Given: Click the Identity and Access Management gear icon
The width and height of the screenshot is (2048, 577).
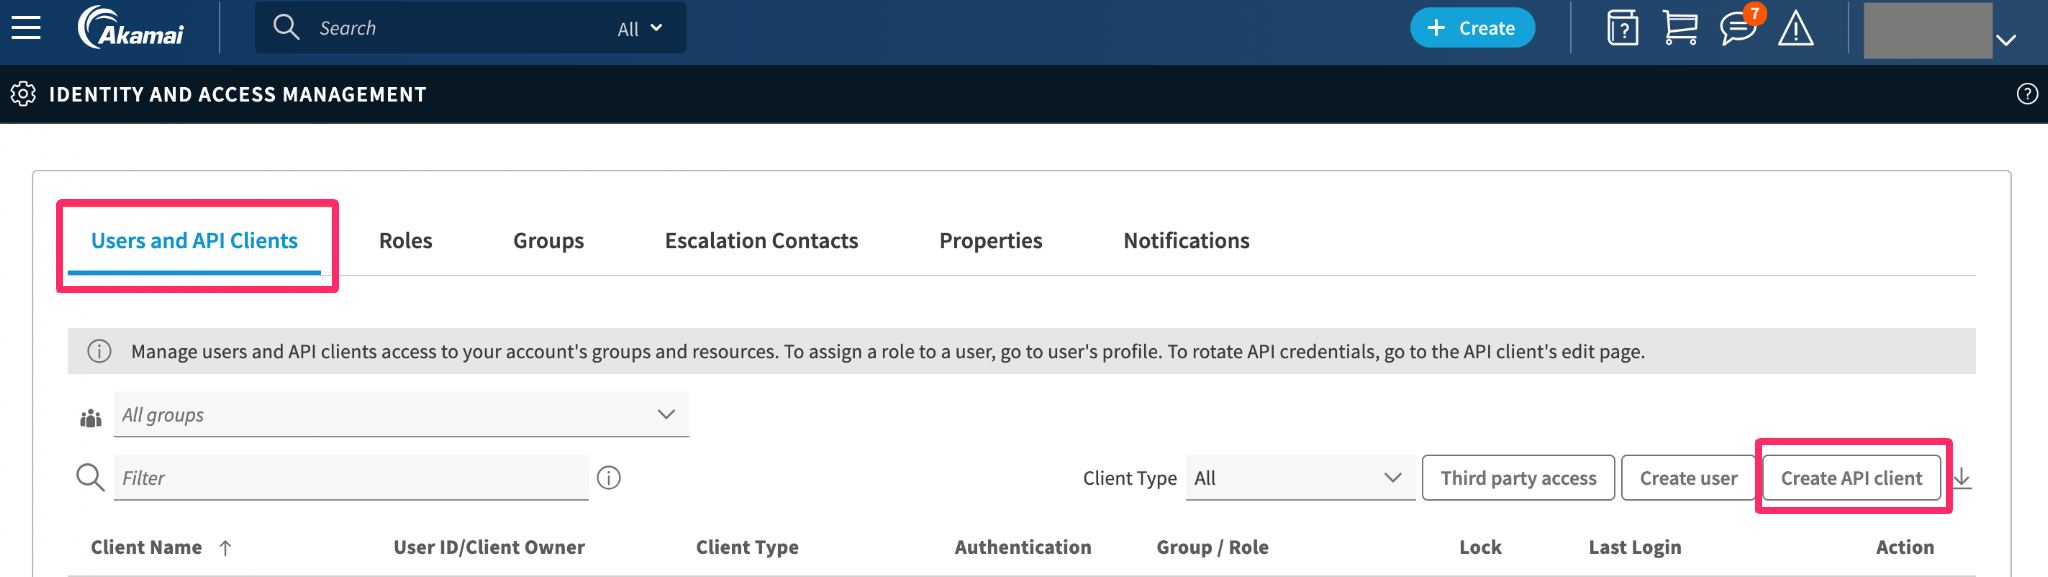Looking at the screenshot, I should [23, 94].
